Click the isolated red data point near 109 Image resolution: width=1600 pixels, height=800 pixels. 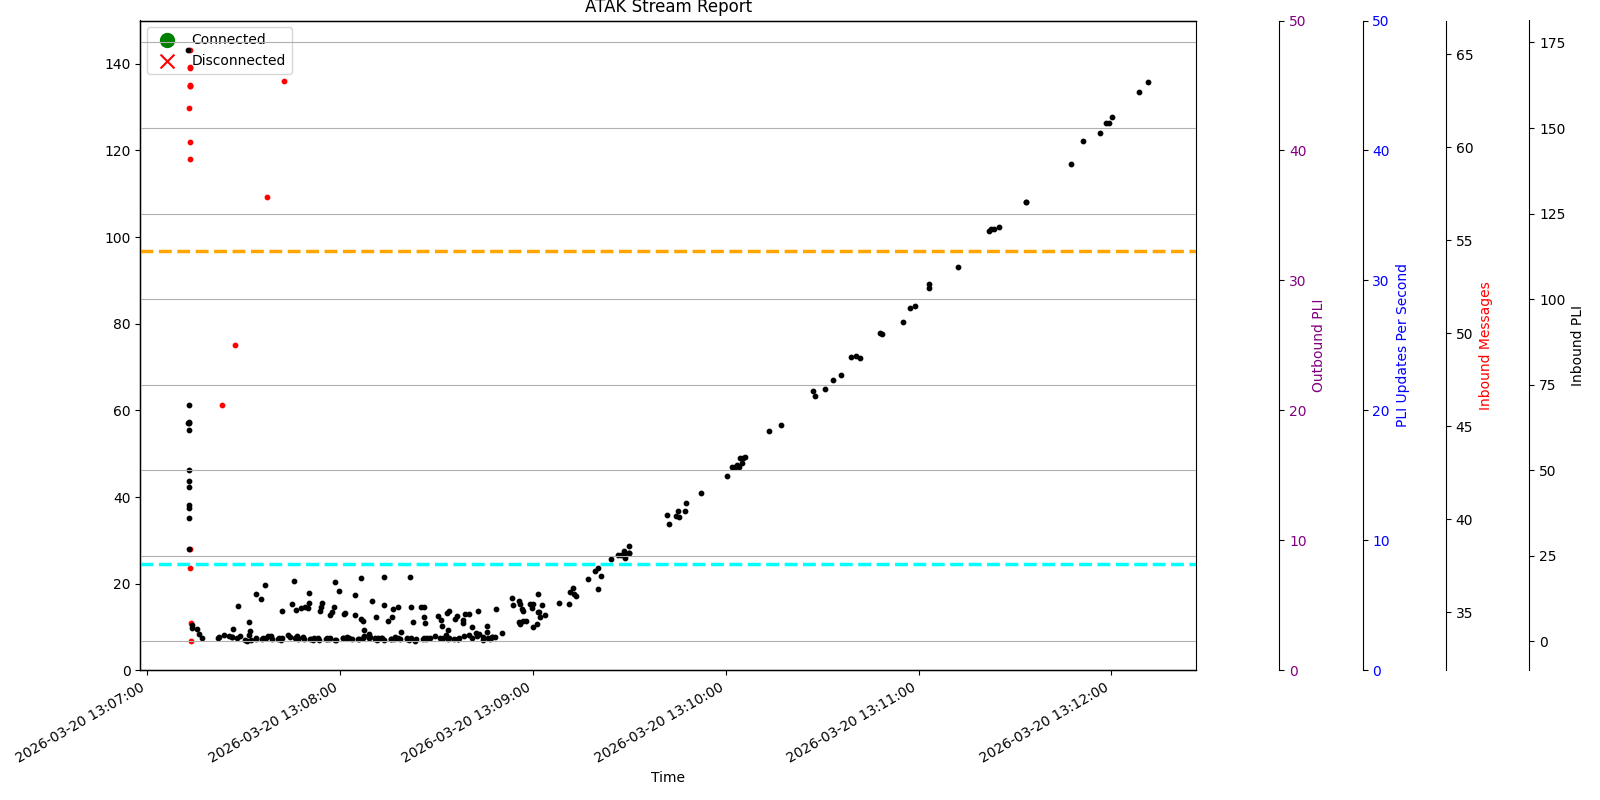click(x=267, y=197)
